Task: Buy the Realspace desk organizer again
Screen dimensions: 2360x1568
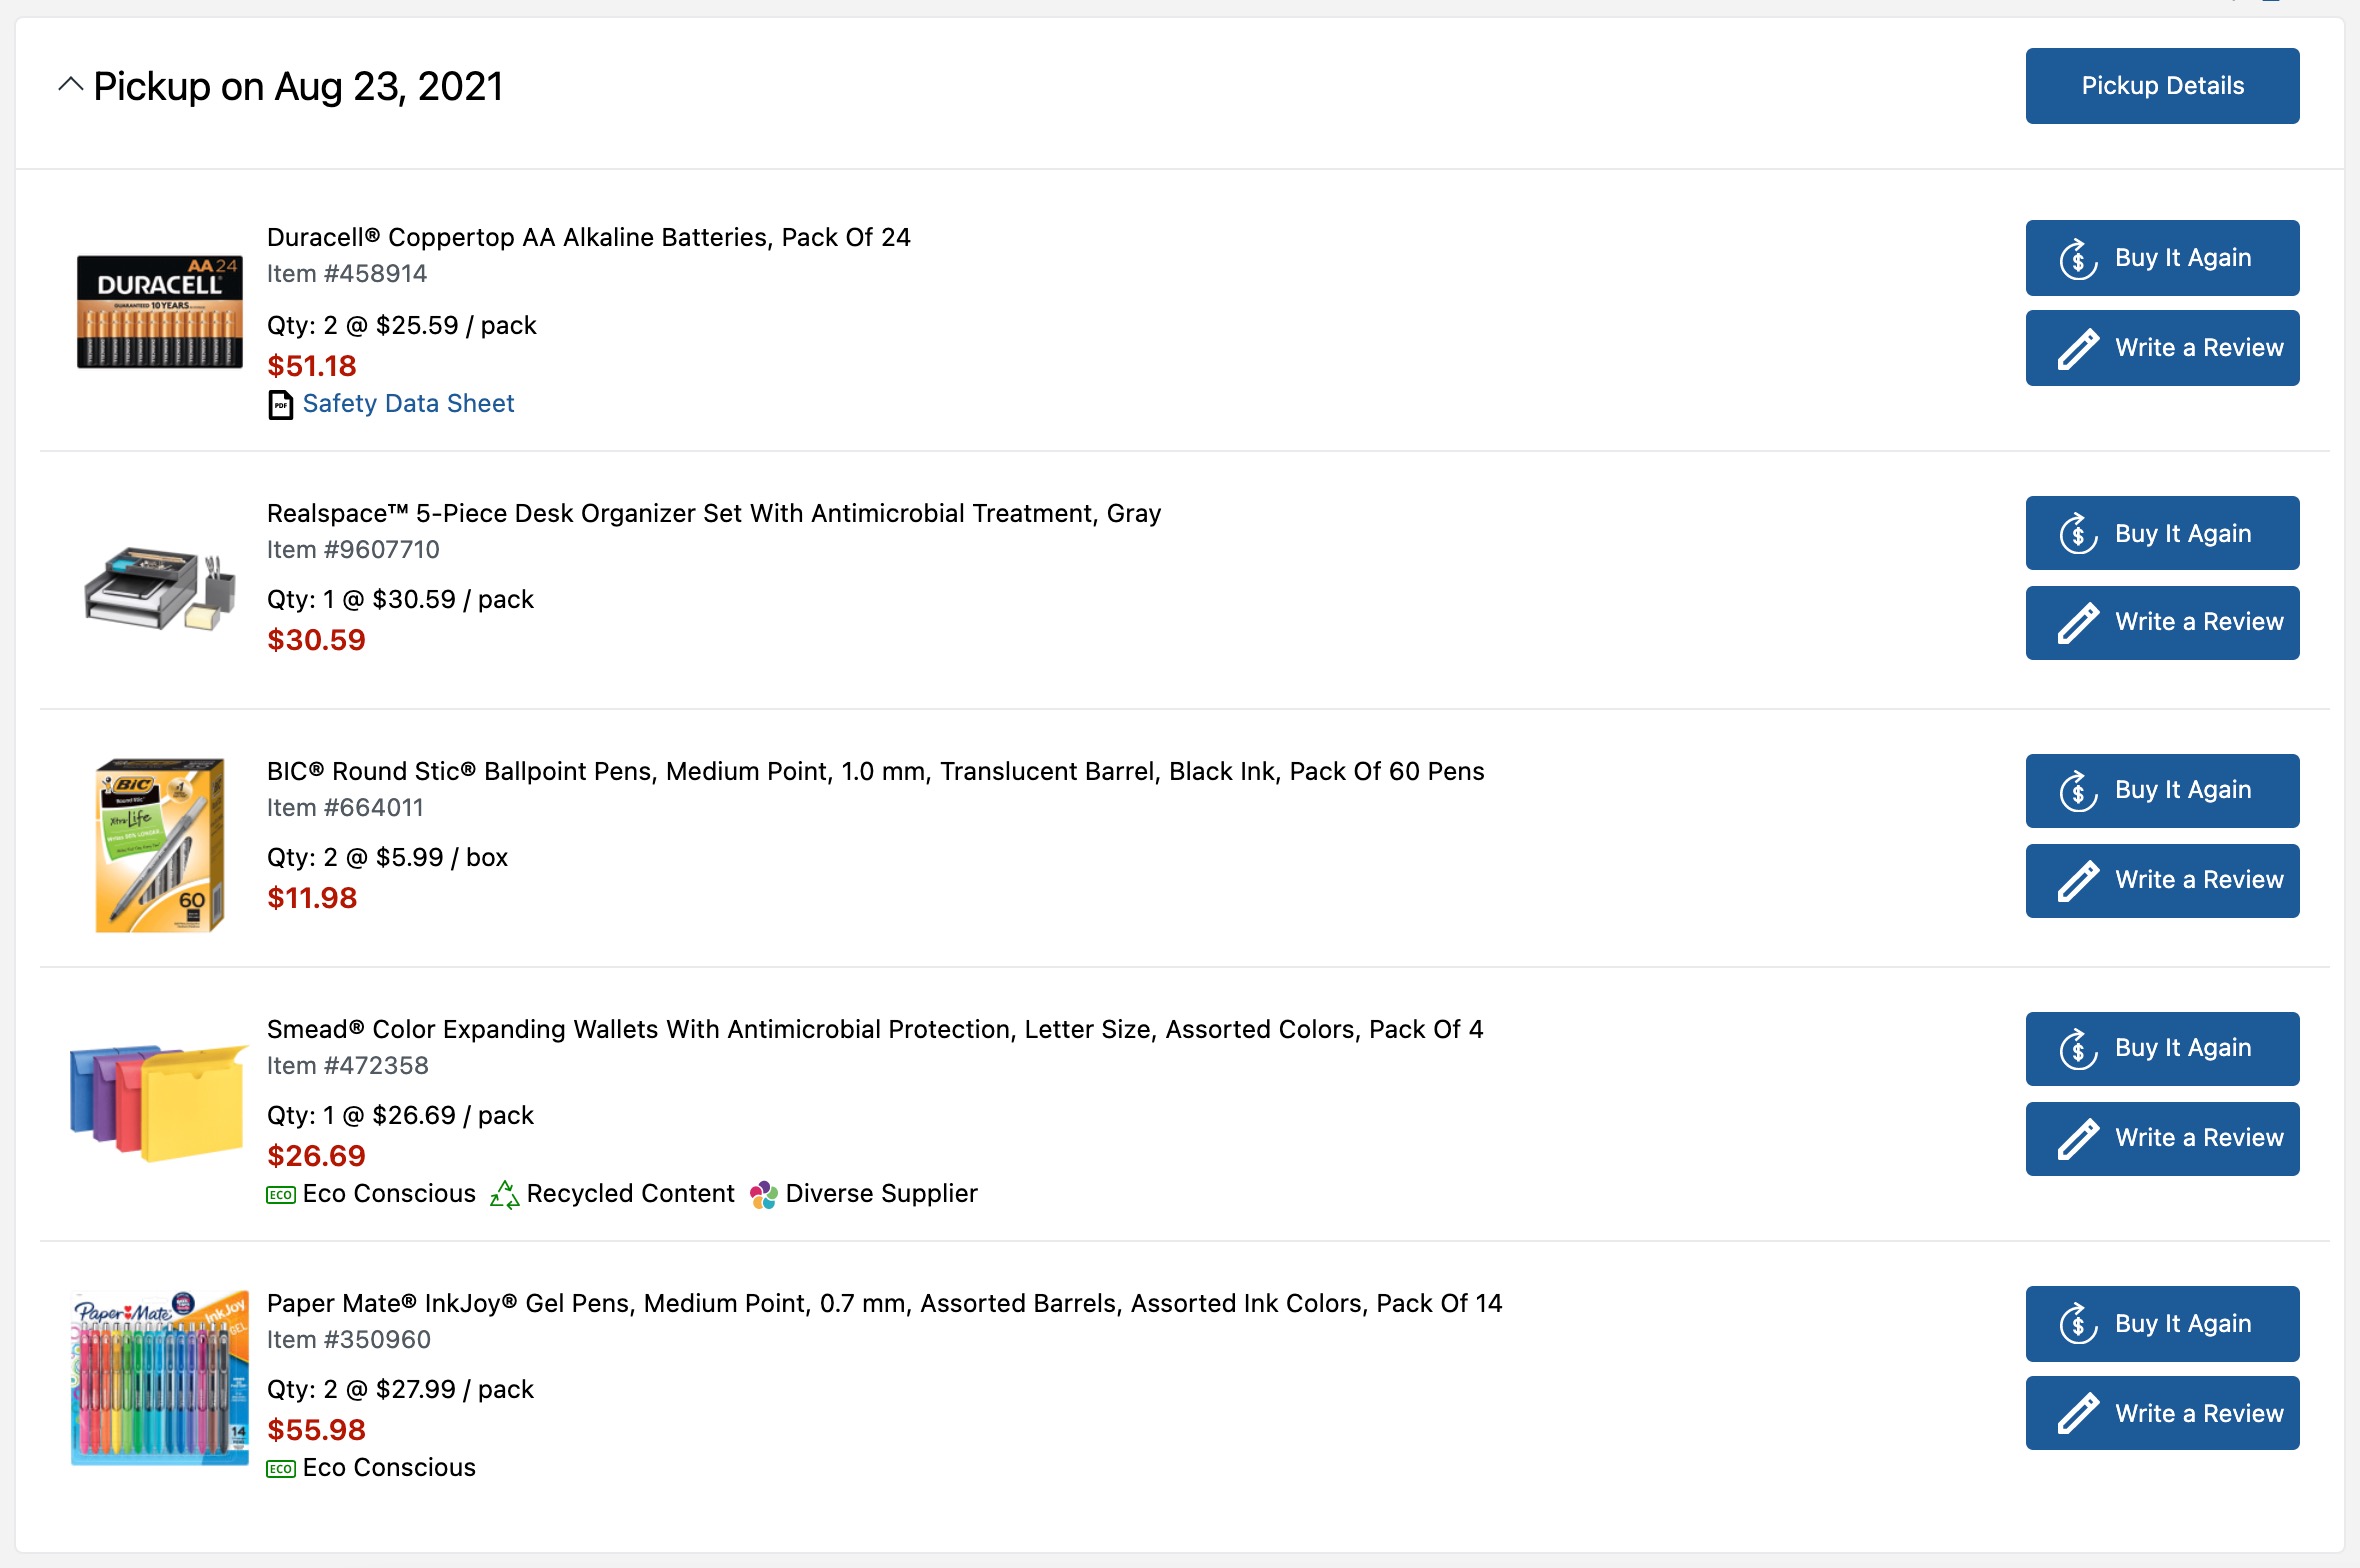Action: click(2161, 534)
